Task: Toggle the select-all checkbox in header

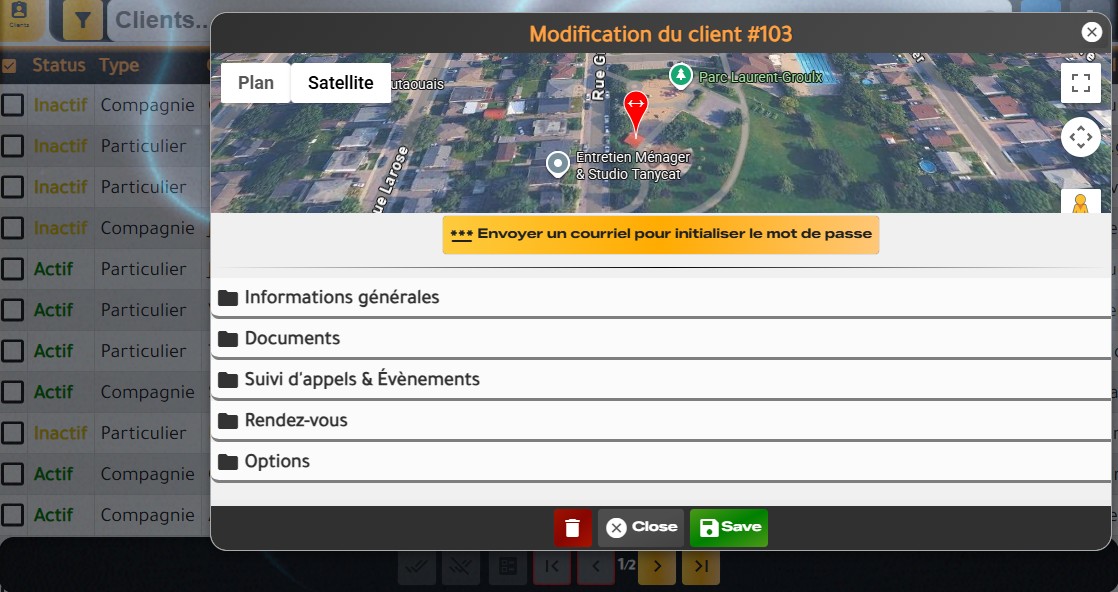Action: coord(10,66)
